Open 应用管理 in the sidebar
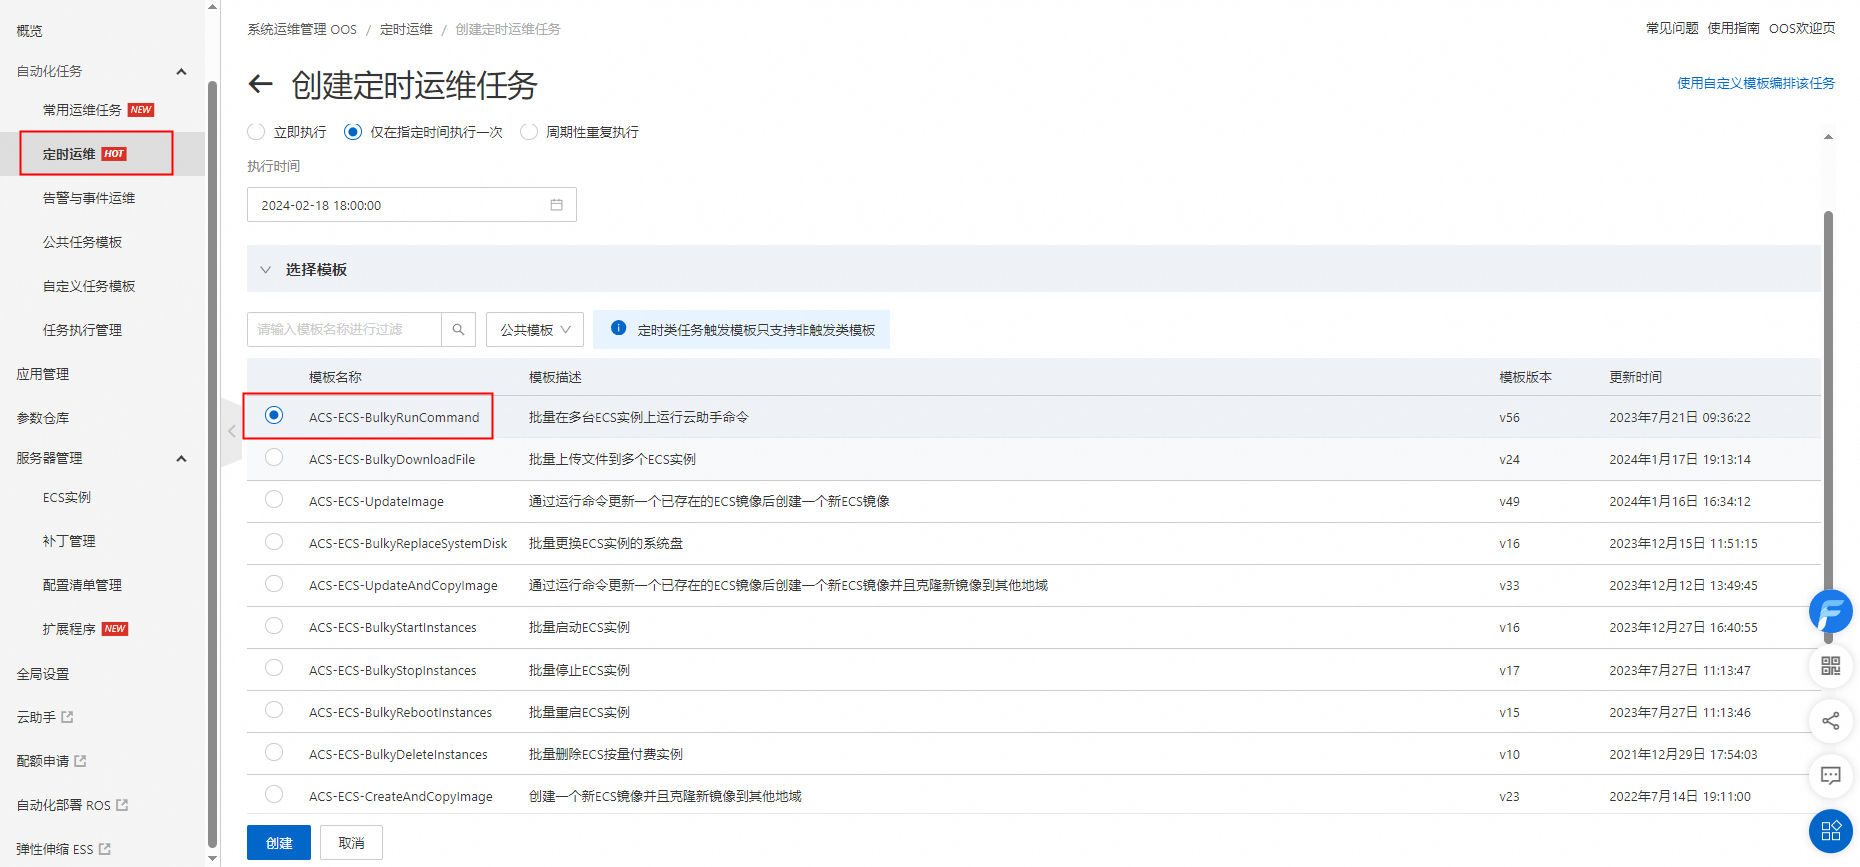This screenshot has width=1860, height=867. click(43, 374)
